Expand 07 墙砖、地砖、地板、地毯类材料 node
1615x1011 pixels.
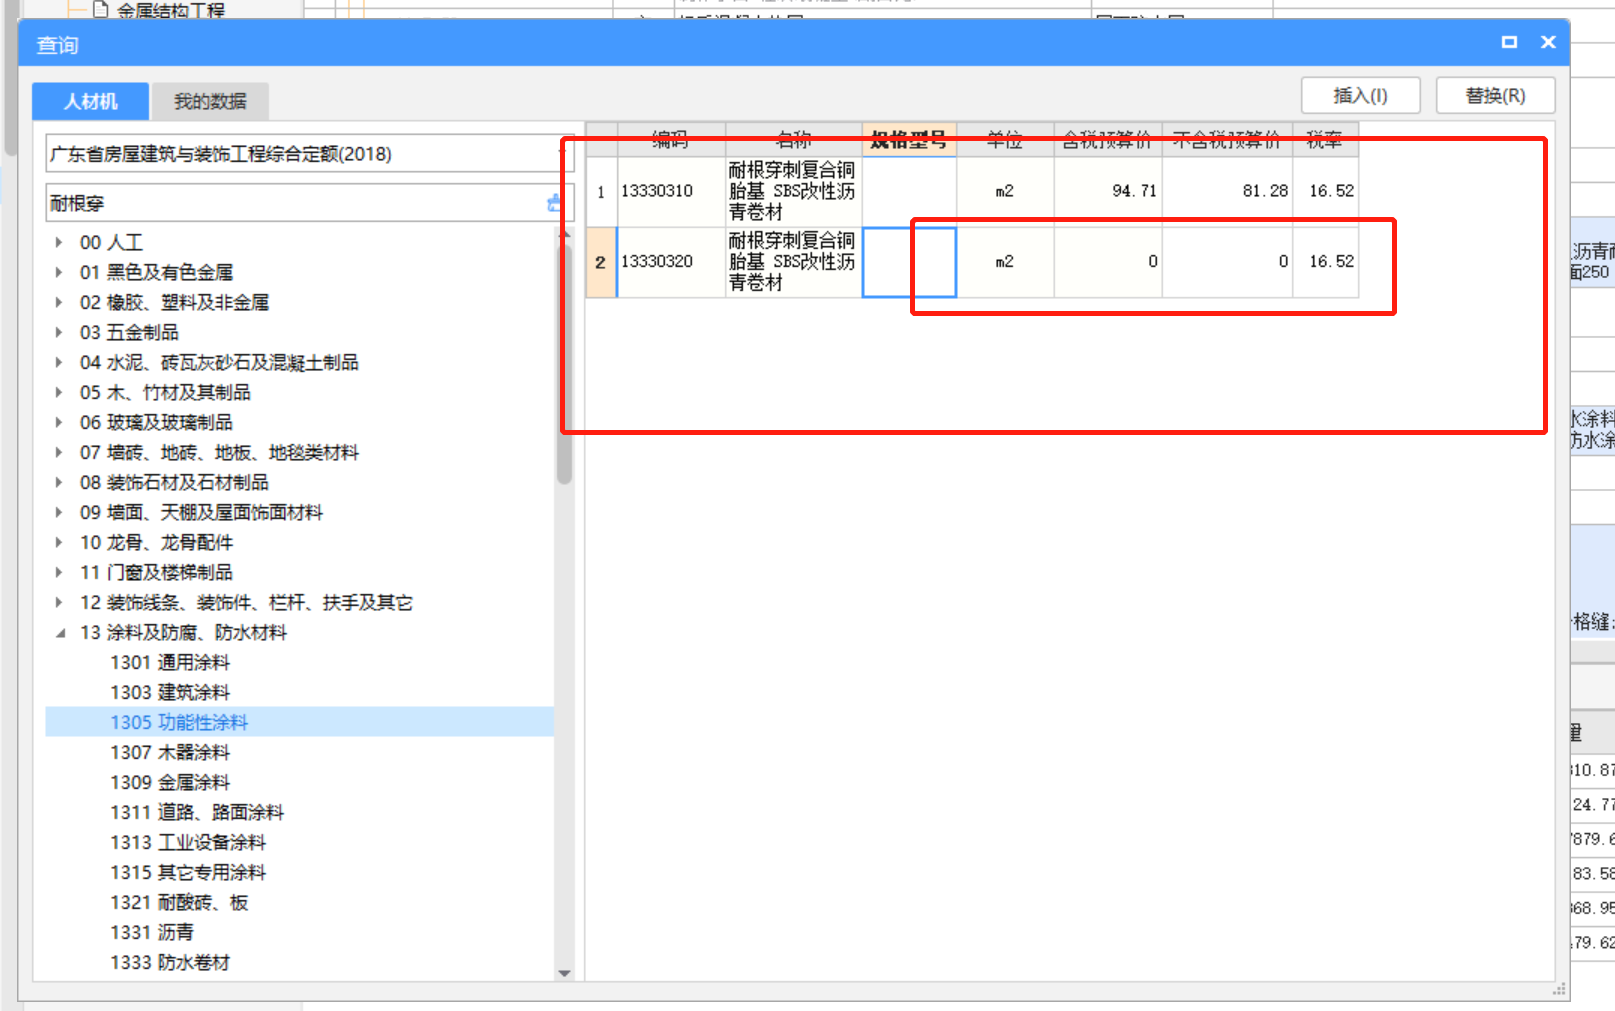tap(59, 452)
